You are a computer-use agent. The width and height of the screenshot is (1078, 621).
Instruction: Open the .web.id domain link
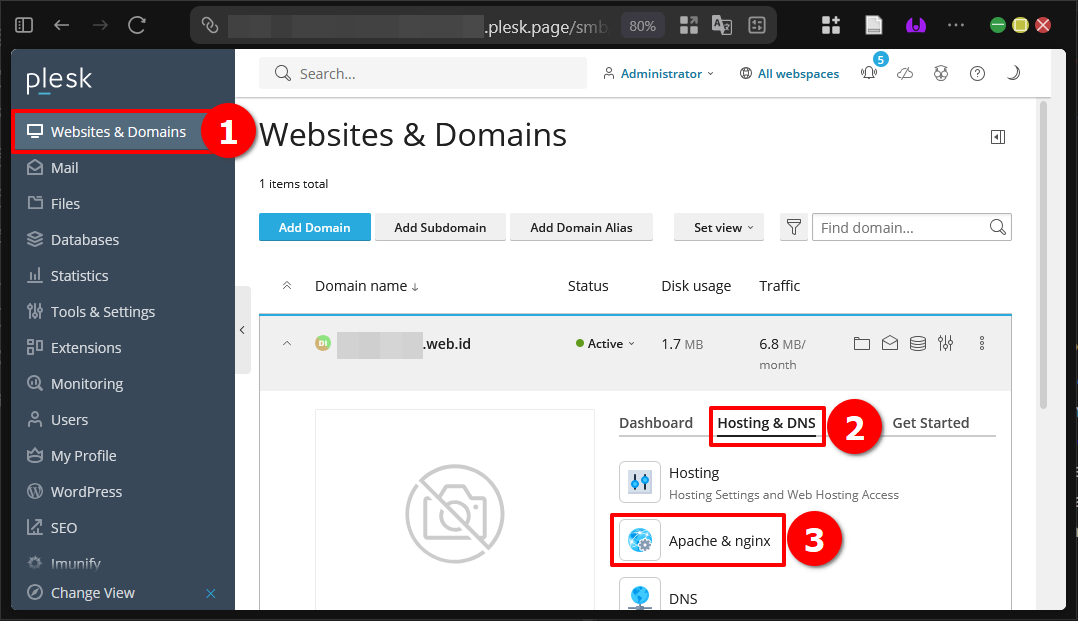coord(404,344)
